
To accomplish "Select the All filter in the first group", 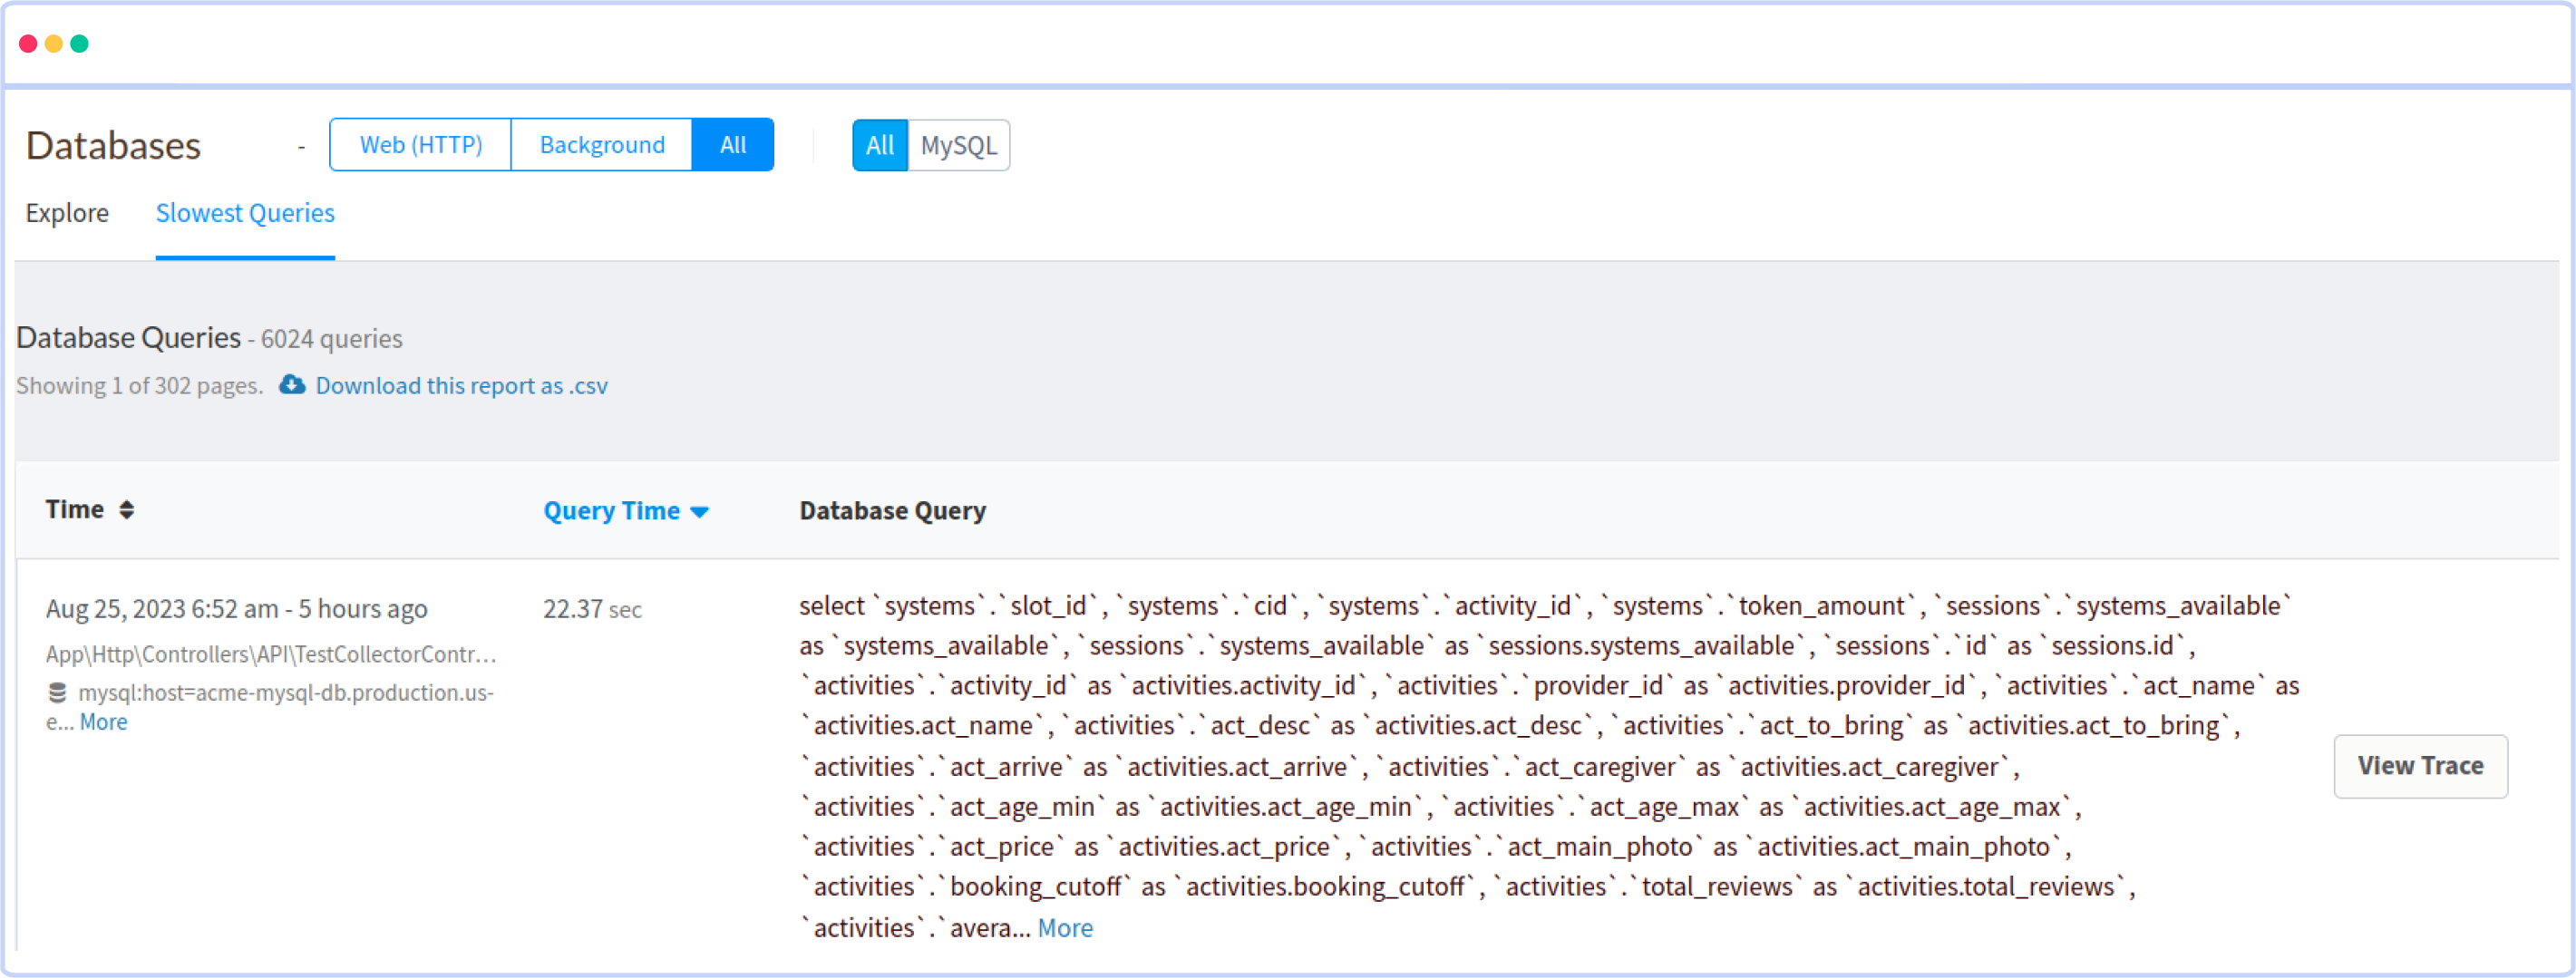I will [733, 144].
